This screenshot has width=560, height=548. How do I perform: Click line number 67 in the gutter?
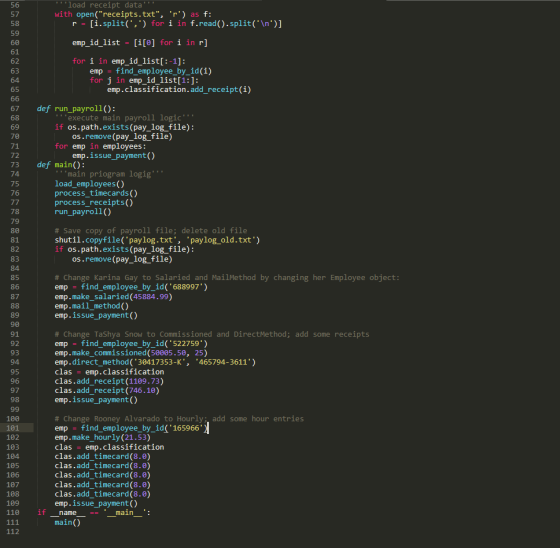(x=15, y=108)
